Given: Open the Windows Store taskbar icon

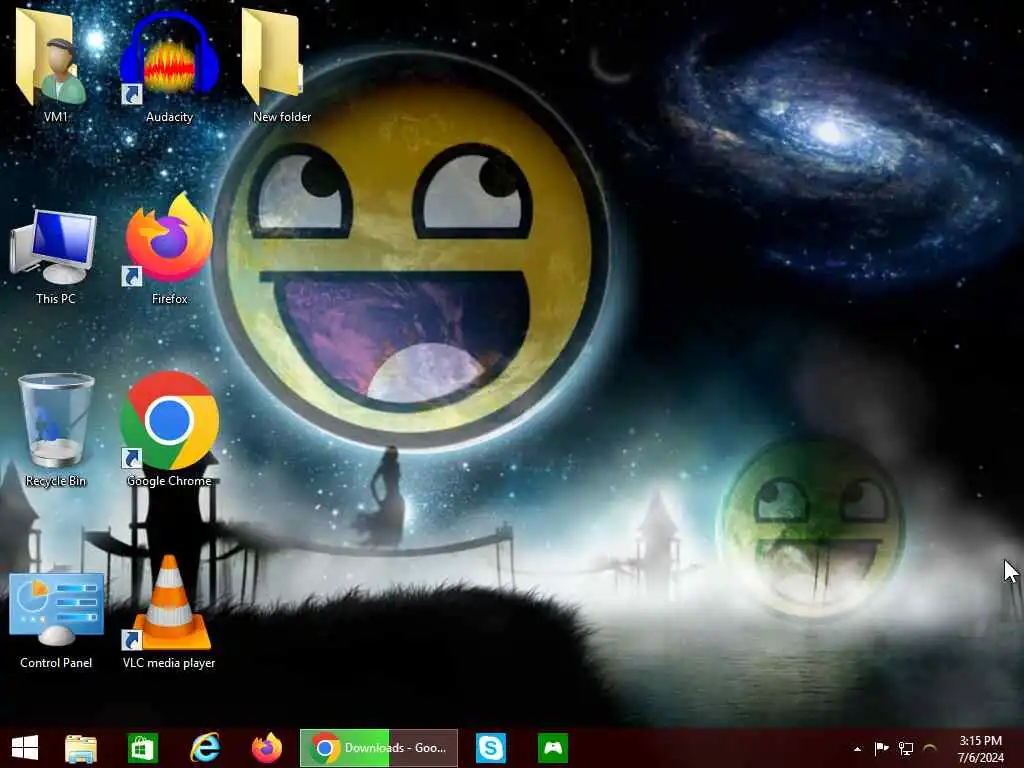Looking at the screenshot, I should point(143,748).
